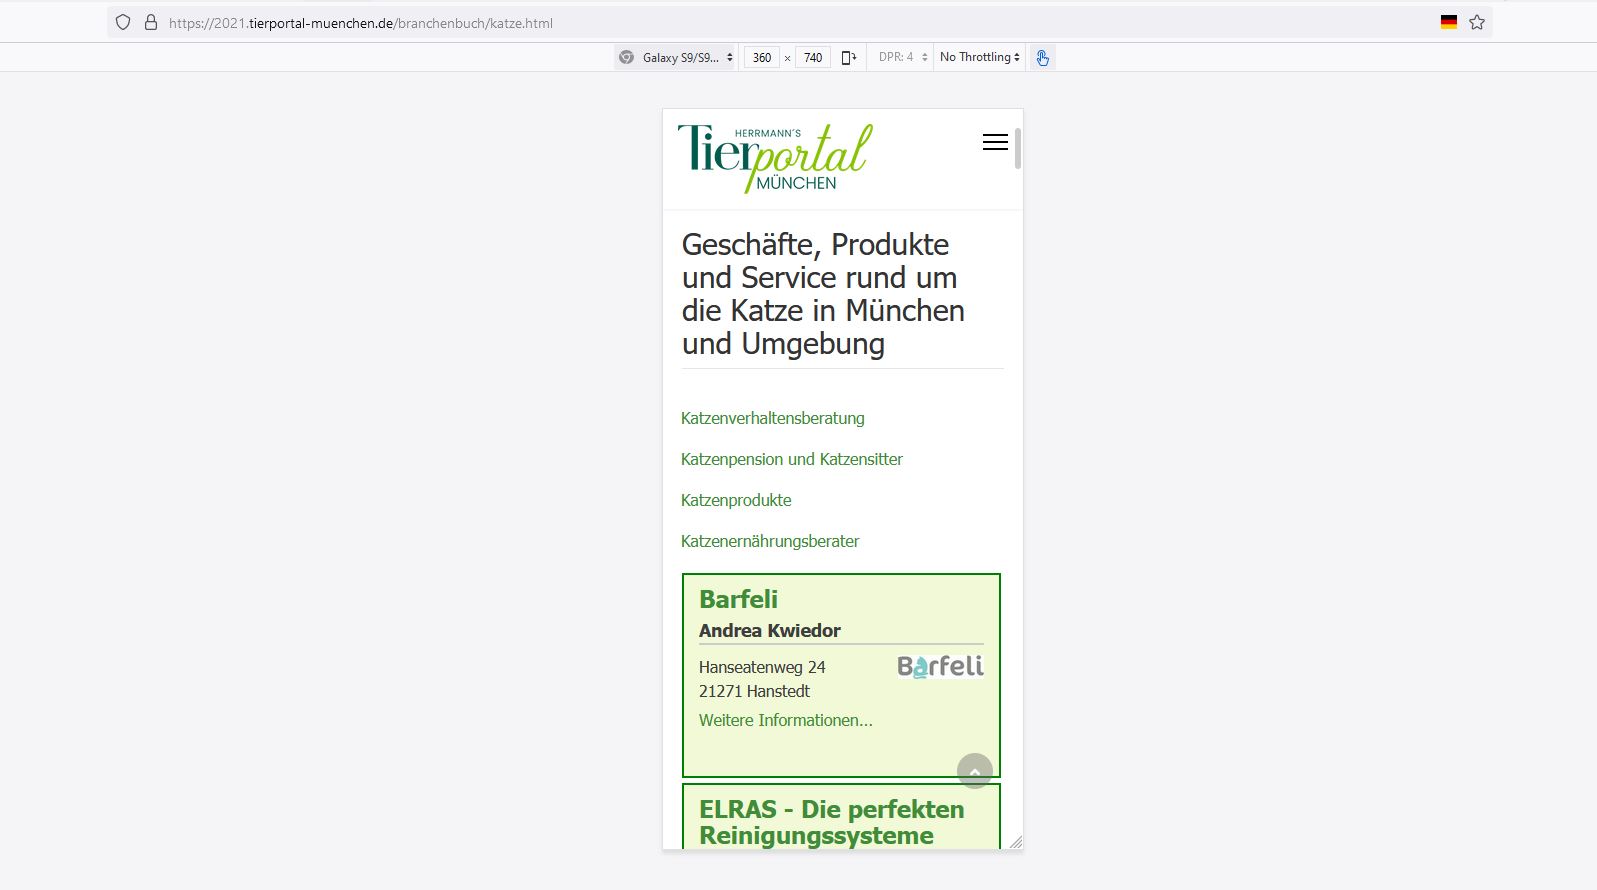
Task: Click the Tierportal München logo
Action: [x=775, y=158]
